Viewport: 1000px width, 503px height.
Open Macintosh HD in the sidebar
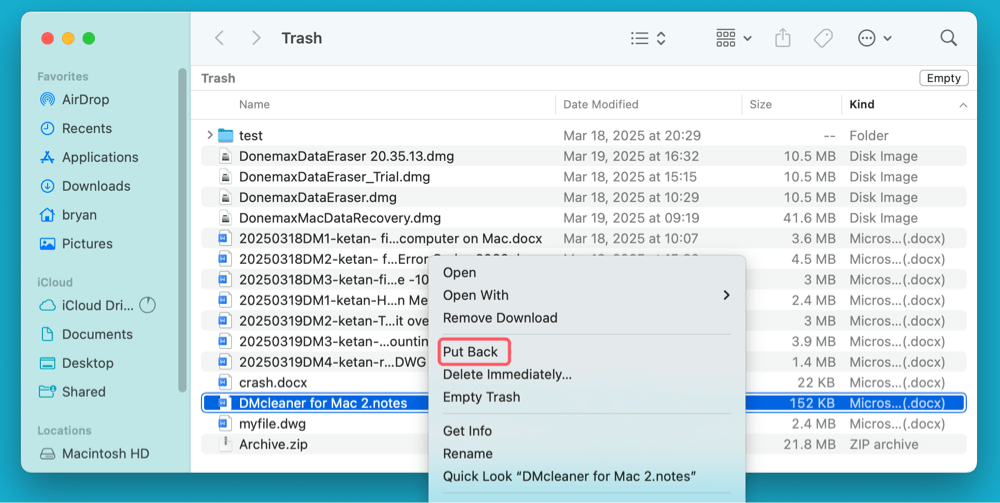(94, 453)
